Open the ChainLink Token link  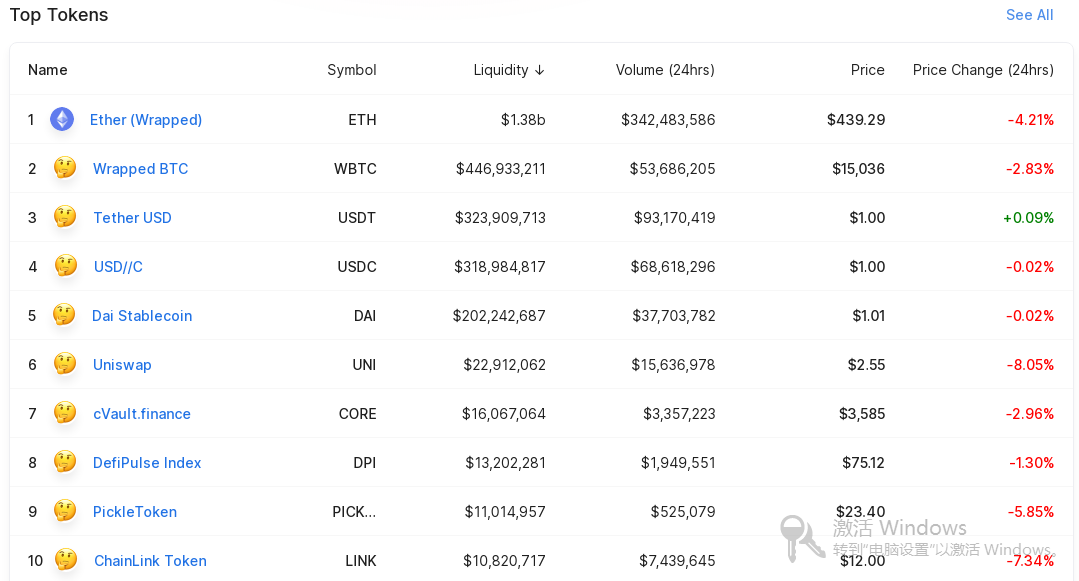(x=150, y=560)
